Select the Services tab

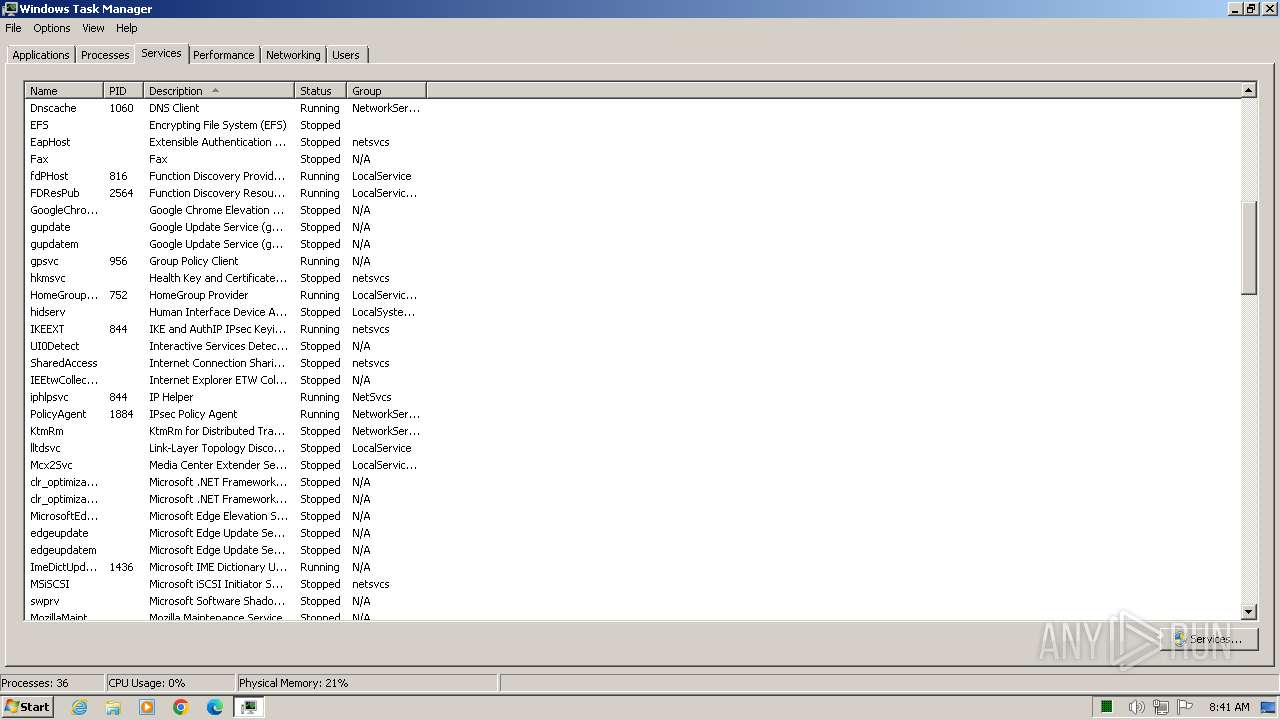point(161,53)
